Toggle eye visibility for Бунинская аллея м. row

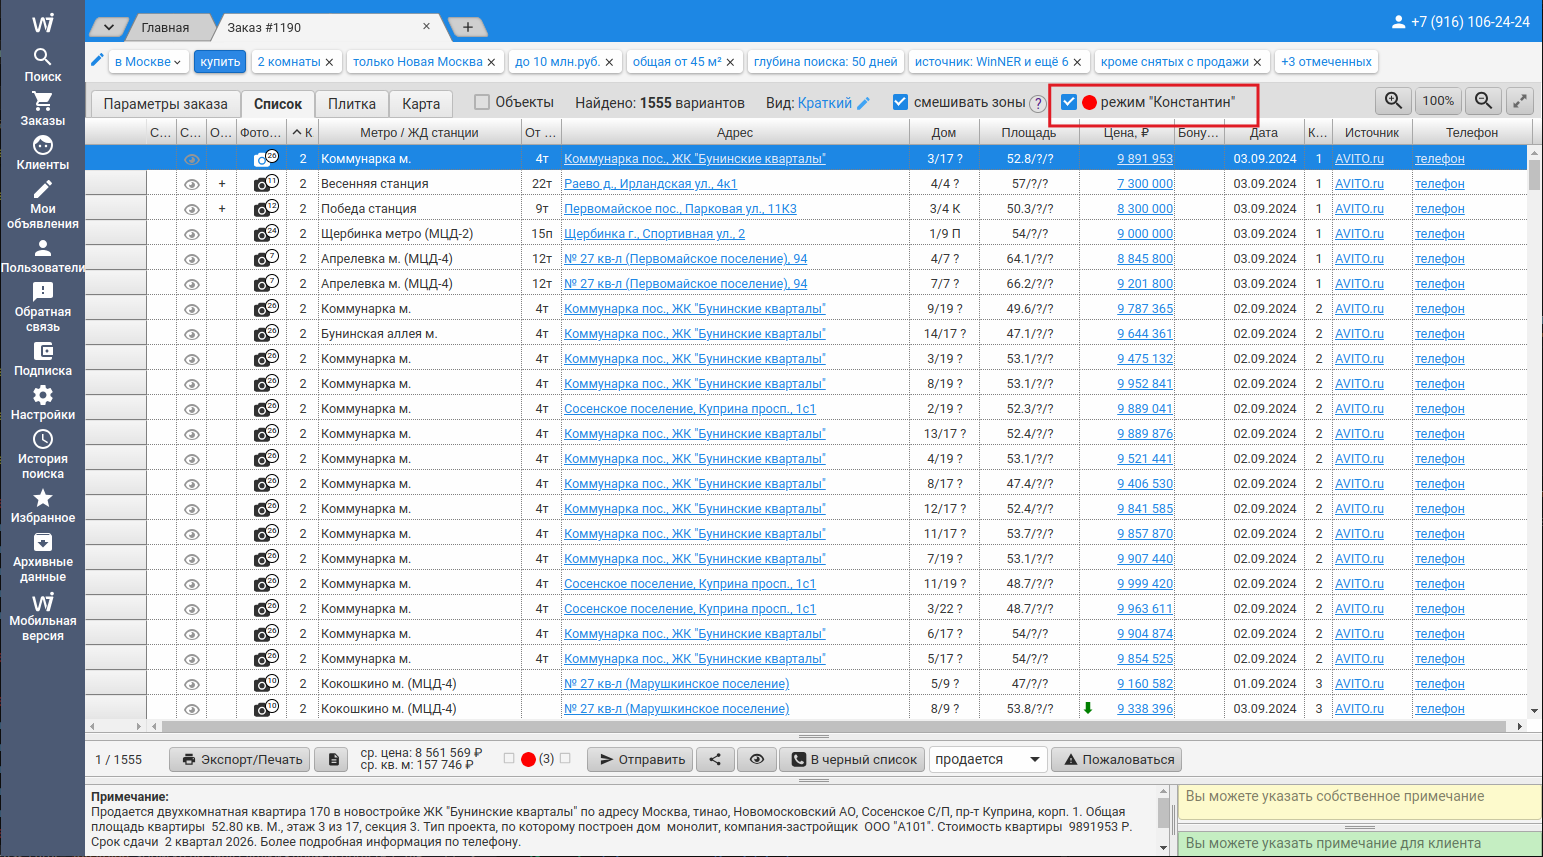pyautogui.click(x=191, y=334)
